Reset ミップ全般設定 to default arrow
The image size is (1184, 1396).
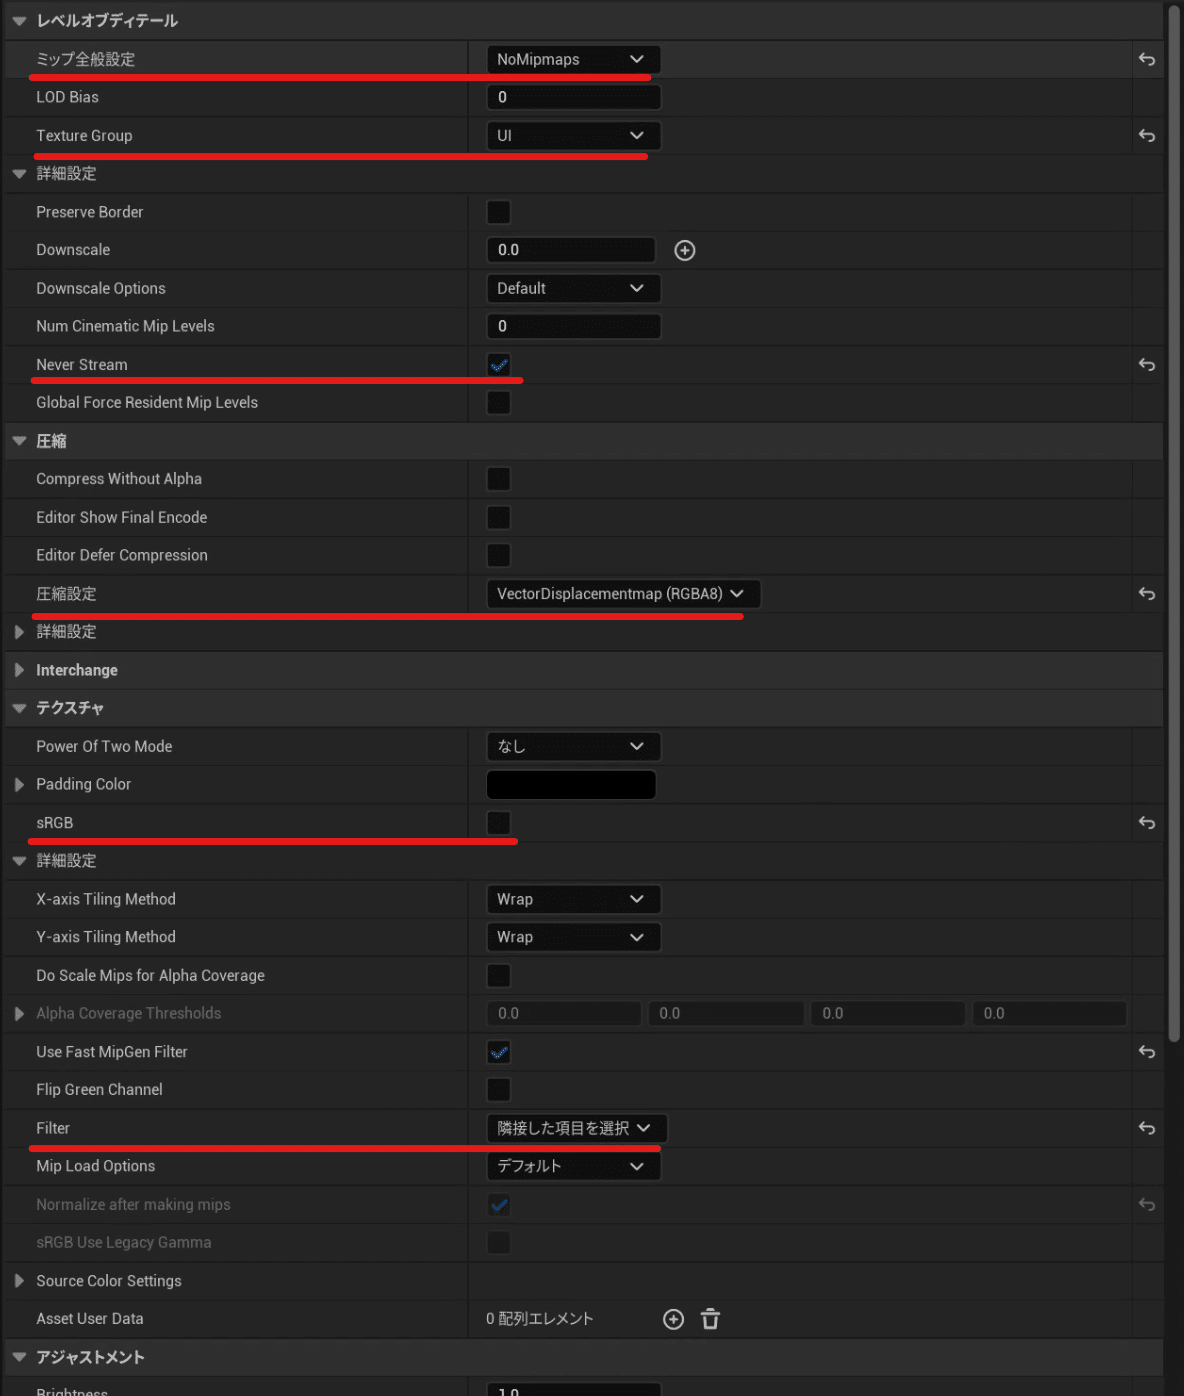coord(1147,60)
